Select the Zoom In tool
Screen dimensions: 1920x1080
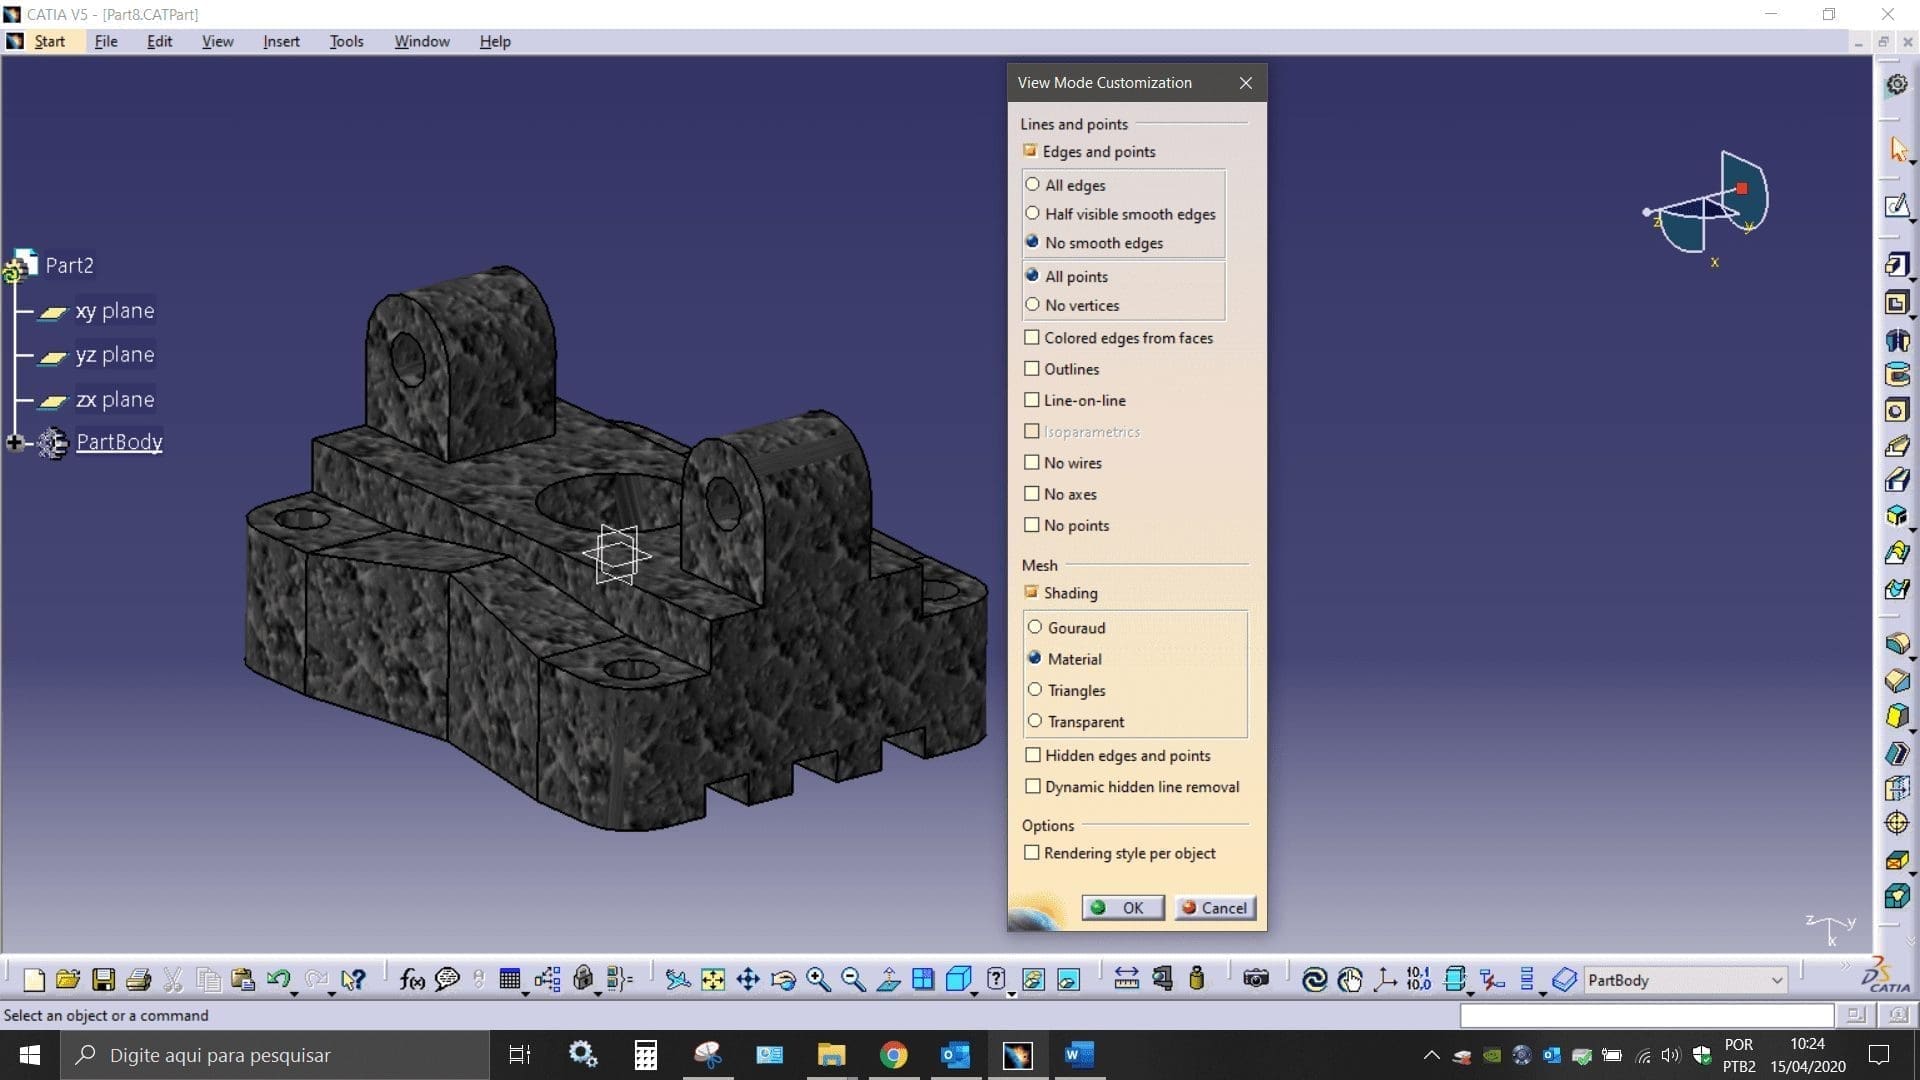[x=818, y=980]
